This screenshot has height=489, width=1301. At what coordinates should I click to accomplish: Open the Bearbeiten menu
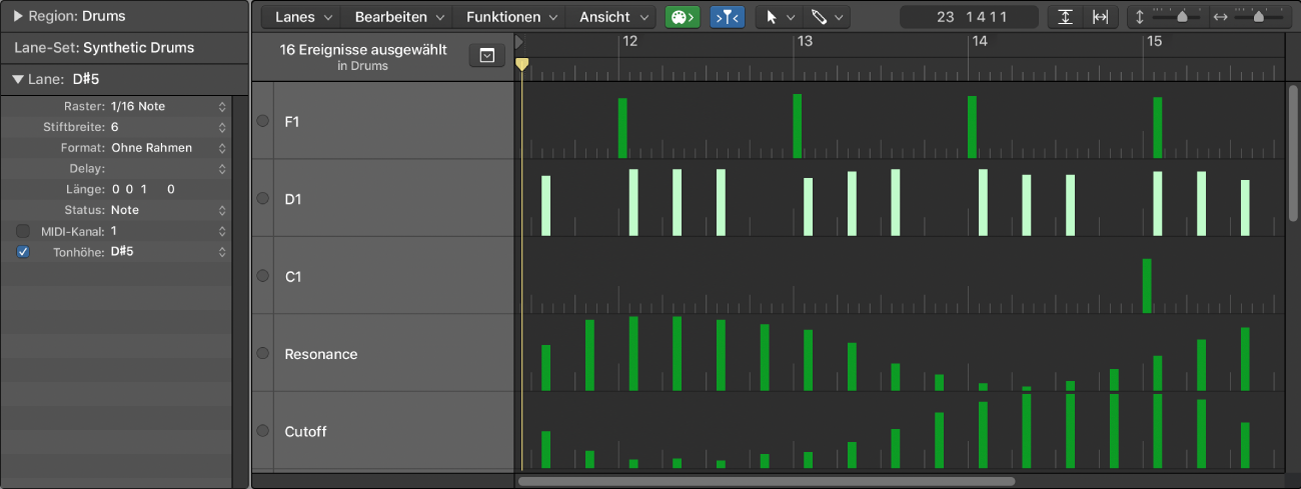point(397,17)
